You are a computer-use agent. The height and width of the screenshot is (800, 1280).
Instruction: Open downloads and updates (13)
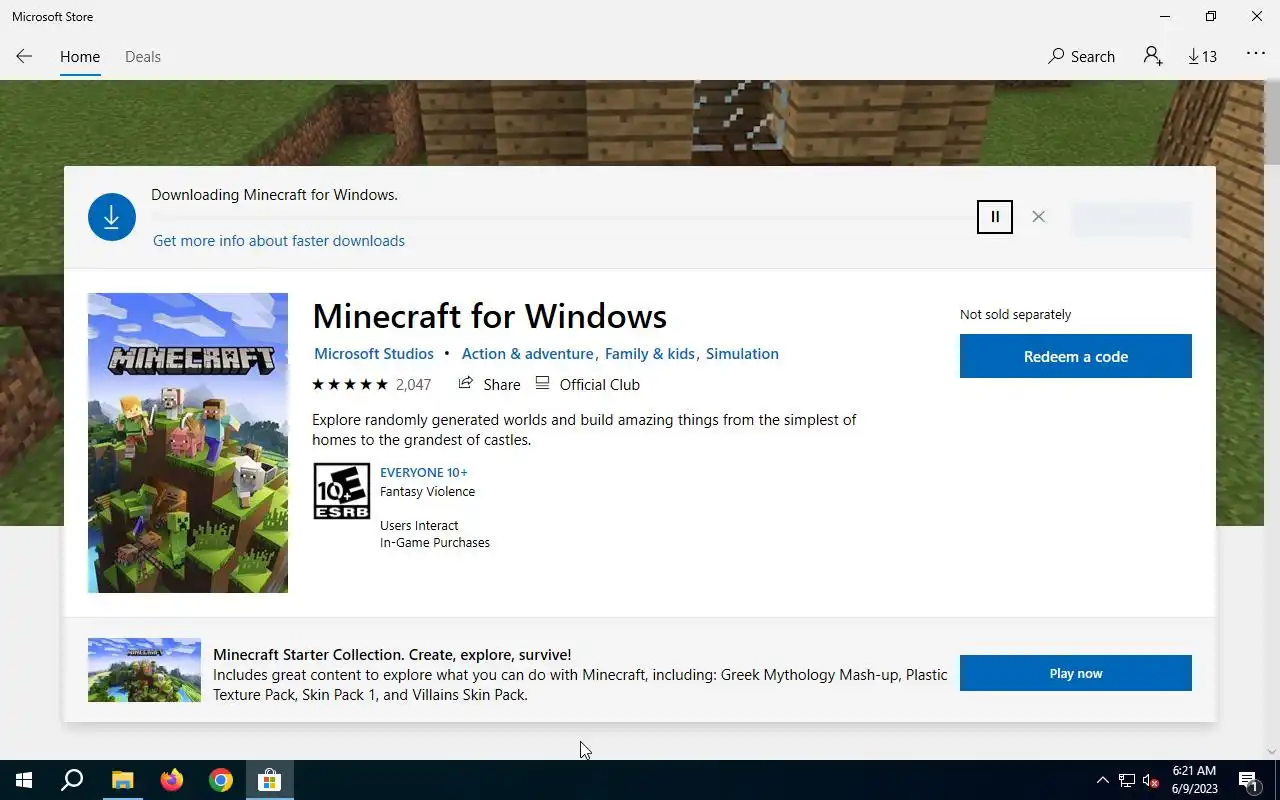click(1203, 57)
